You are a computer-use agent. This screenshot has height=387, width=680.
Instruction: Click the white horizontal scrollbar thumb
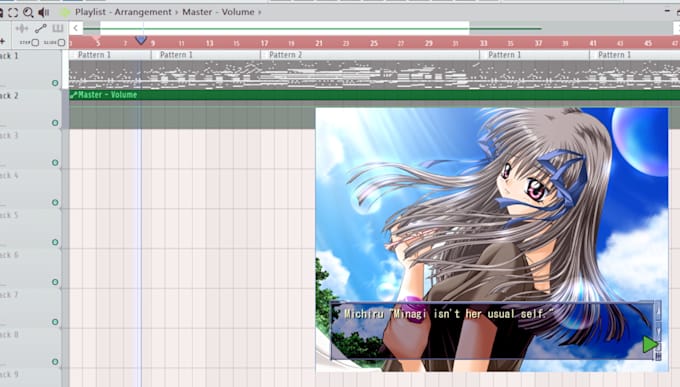click(284, 29)
